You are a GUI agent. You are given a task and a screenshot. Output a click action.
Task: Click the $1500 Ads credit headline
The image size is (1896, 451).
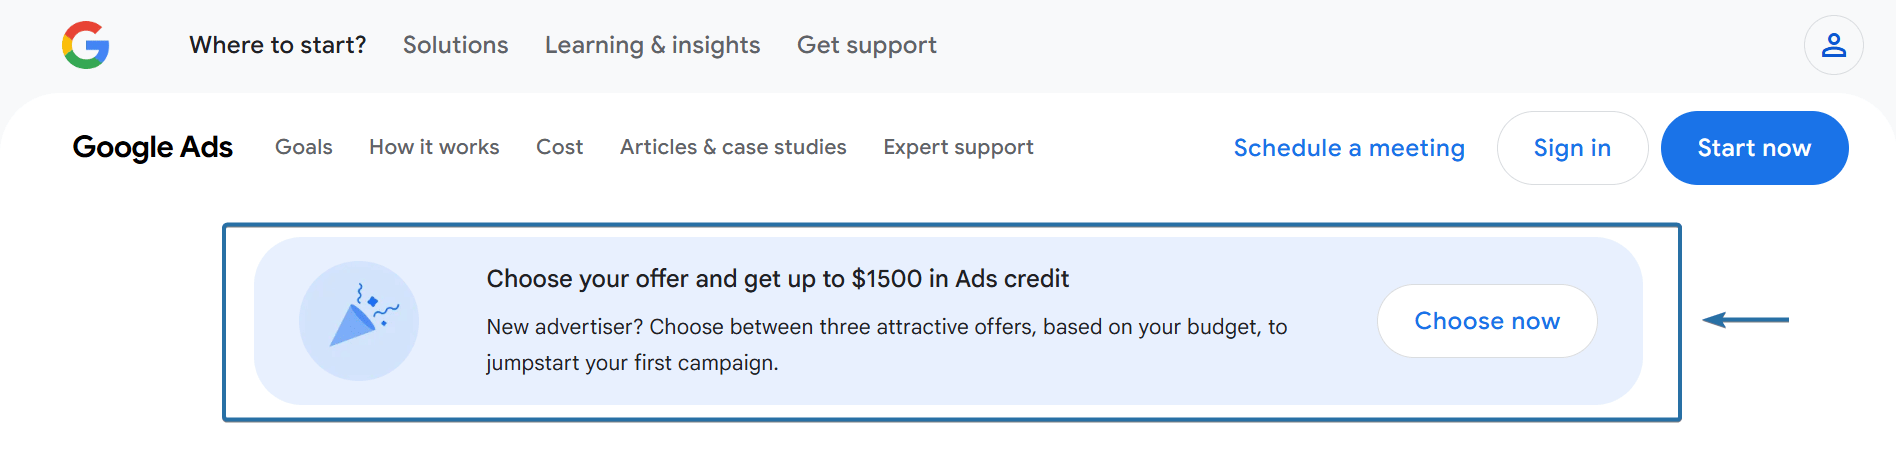tap(777, 279)
